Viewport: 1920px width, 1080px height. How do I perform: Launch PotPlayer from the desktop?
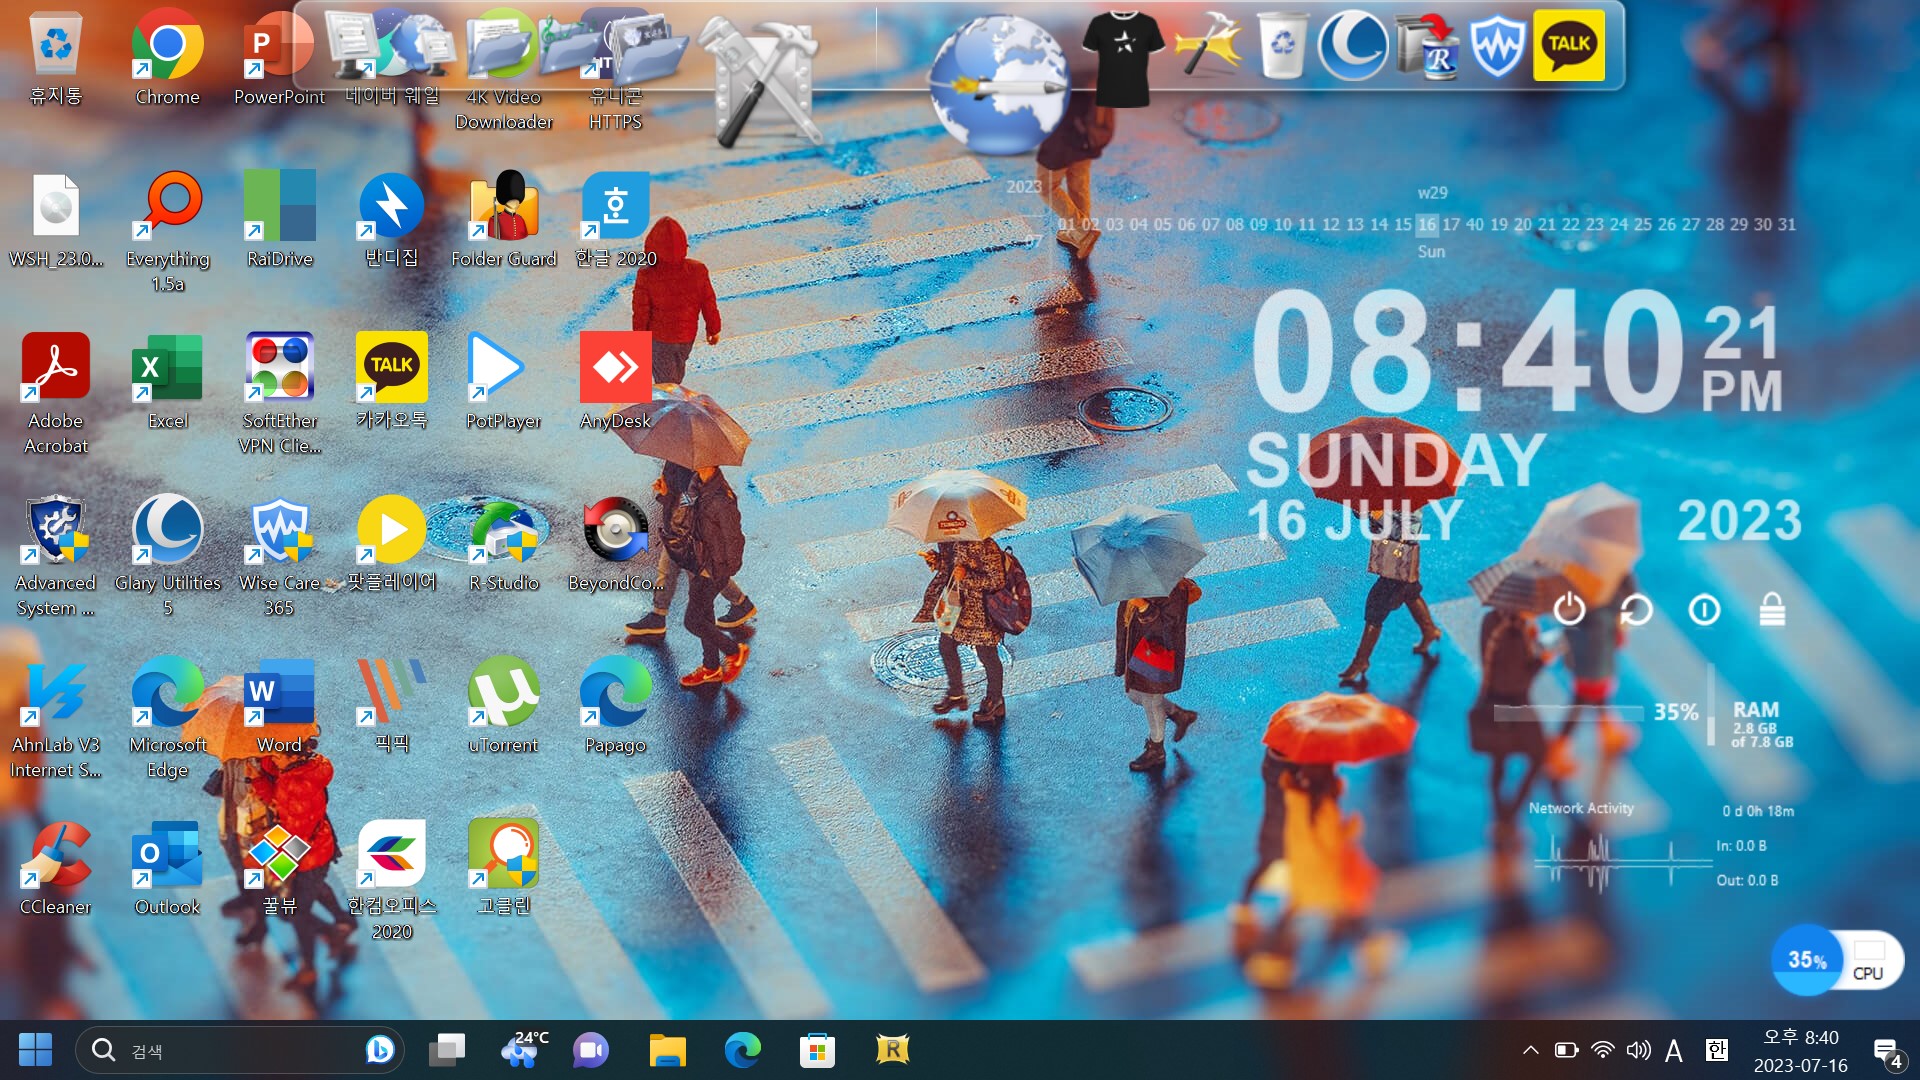click(503, 382)
